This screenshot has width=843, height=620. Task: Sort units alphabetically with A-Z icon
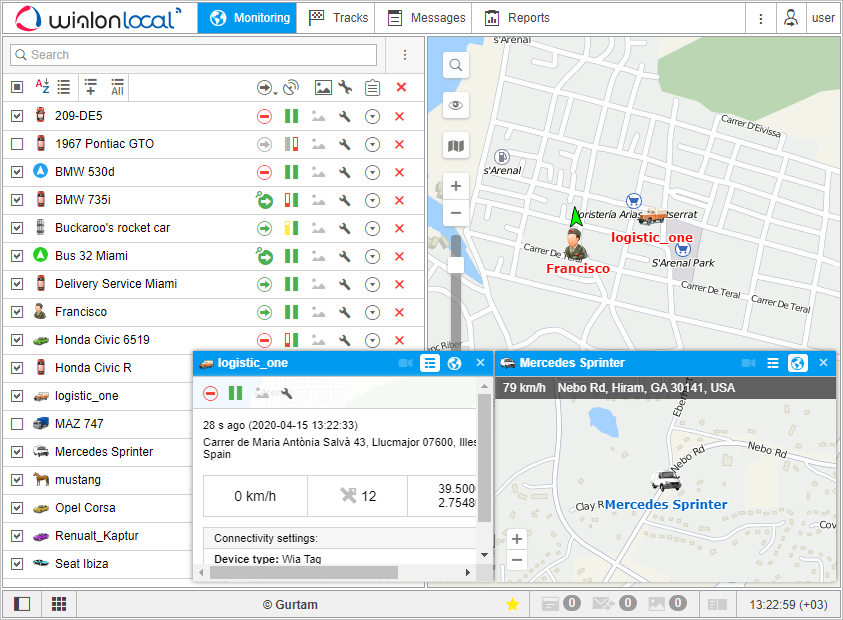point(42,87)
